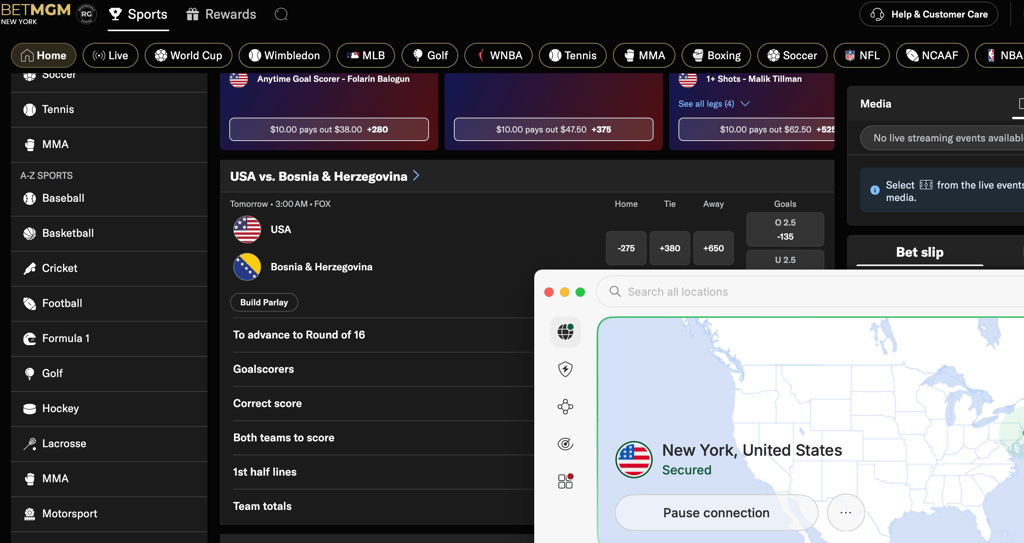Pick Tie odds +380
1024x543 pixels.
click(x=669, y=248)
